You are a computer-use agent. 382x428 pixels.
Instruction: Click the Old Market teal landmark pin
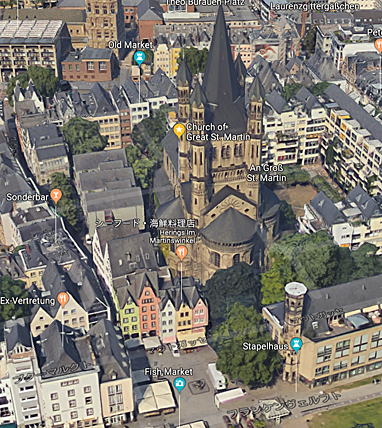pyautogui.click(x=139, y=58)
